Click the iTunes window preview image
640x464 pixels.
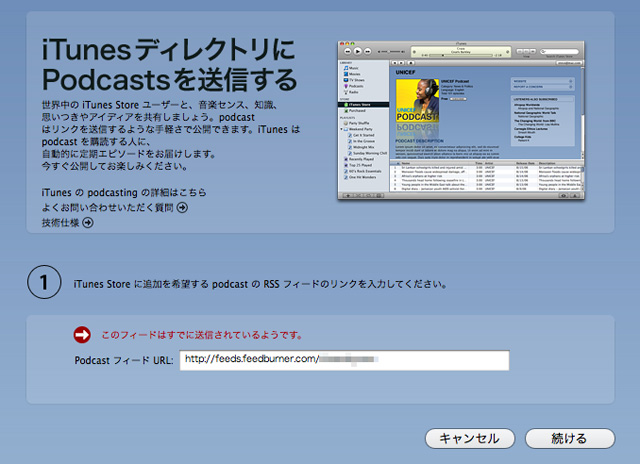[461, 120]
